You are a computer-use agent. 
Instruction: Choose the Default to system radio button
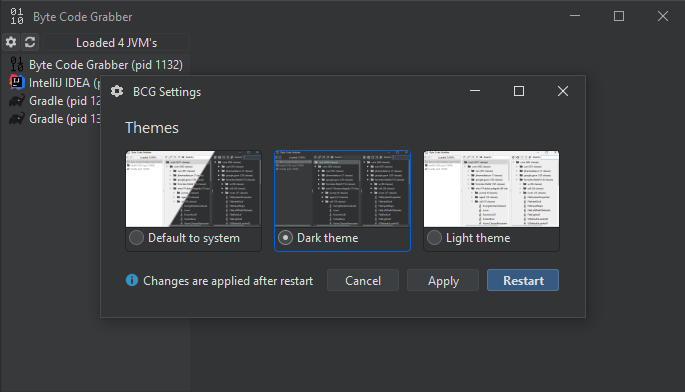point(136,238)
